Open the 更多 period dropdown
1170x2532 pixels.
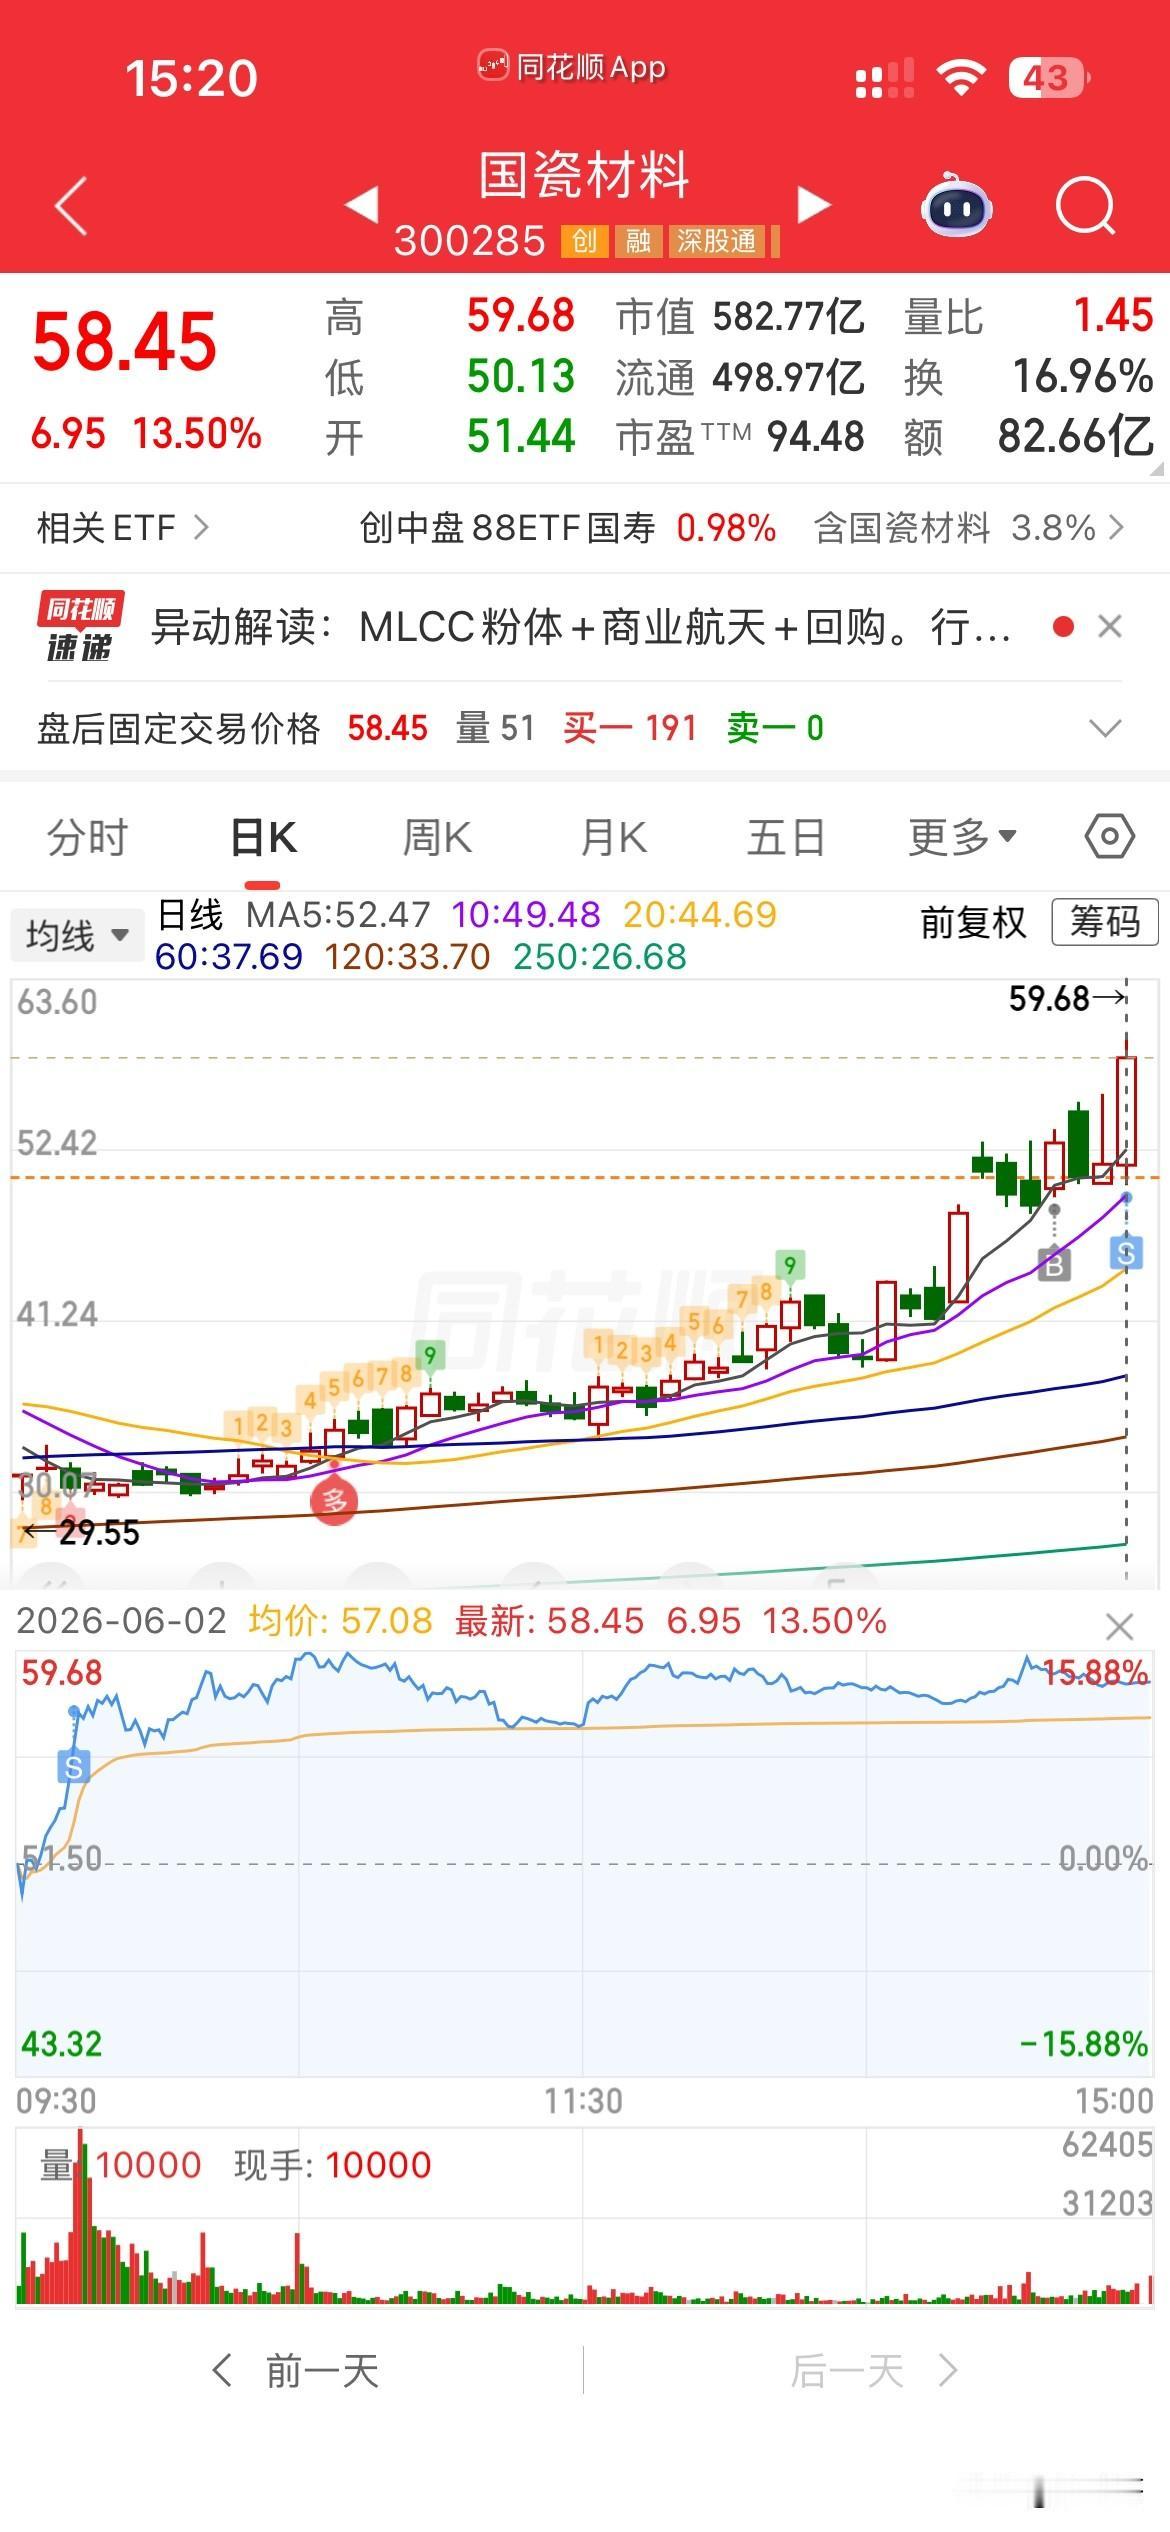(x=962, y=837)
